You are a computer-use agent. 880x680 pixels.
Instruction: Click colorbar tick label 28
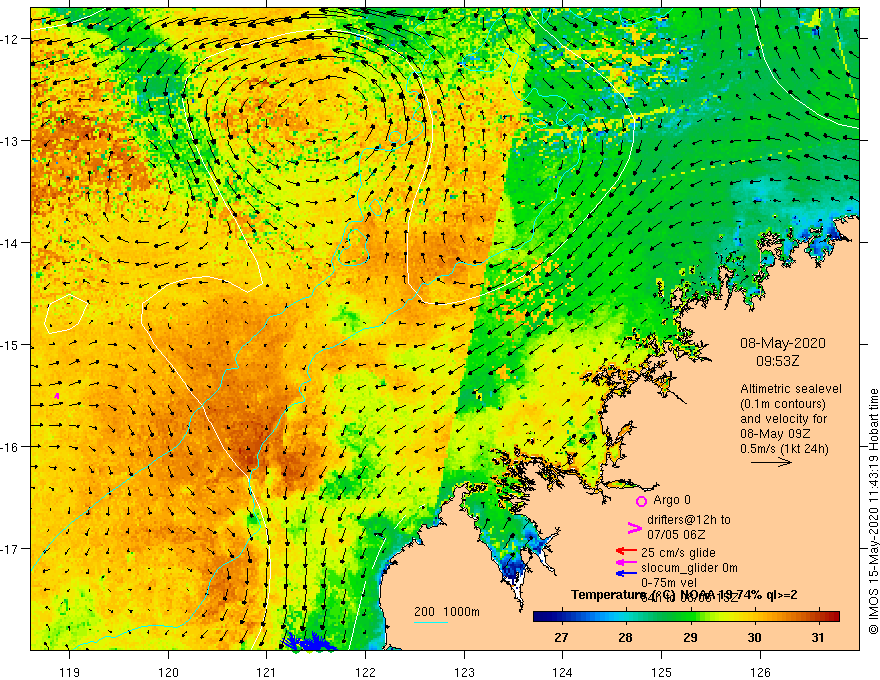coord(625,637)
